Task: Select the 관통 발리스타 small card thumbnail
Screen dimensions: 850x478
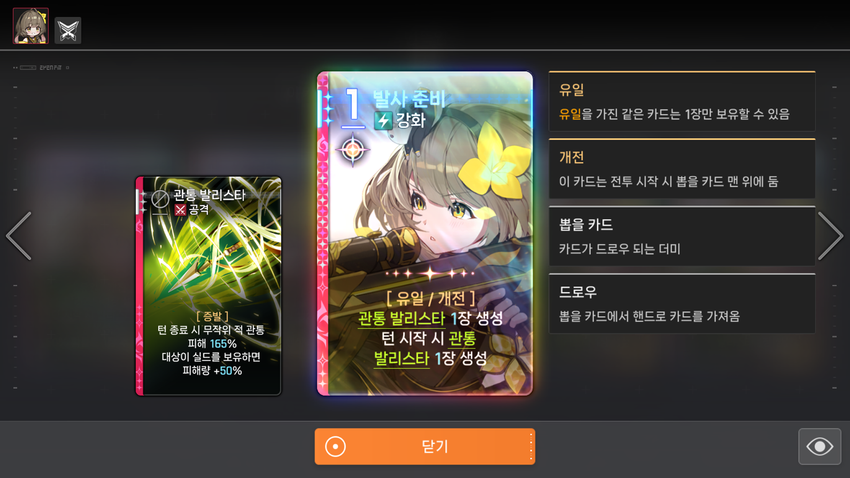Action: click(x=209, y=286)
